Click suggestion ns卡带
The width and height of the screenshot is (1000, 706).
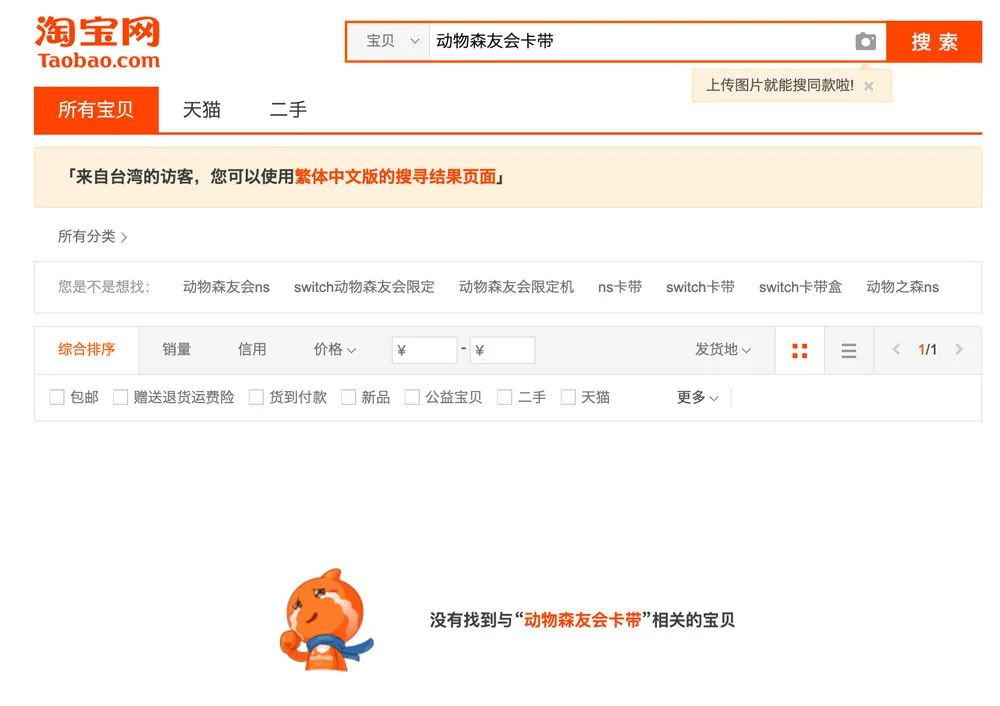click(x=620, y=287)
